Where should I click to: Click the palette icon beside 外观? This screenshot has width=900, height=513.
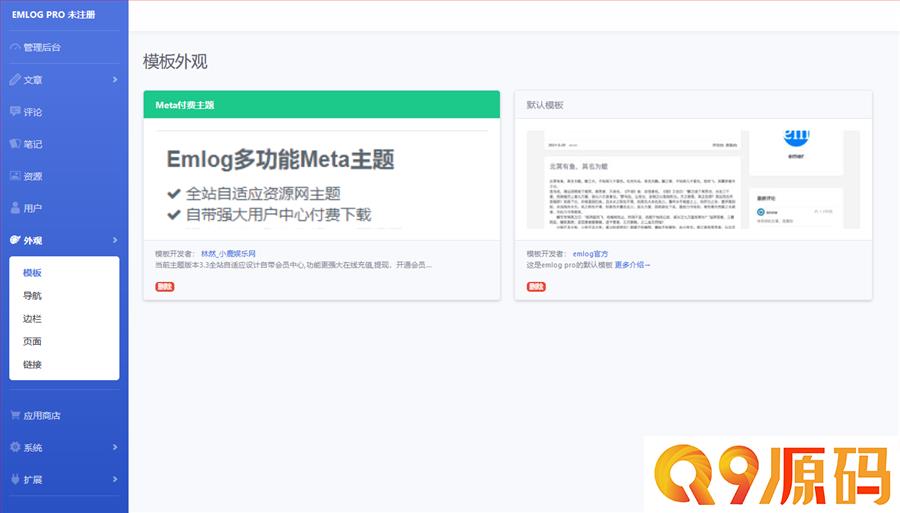point(15,240)
